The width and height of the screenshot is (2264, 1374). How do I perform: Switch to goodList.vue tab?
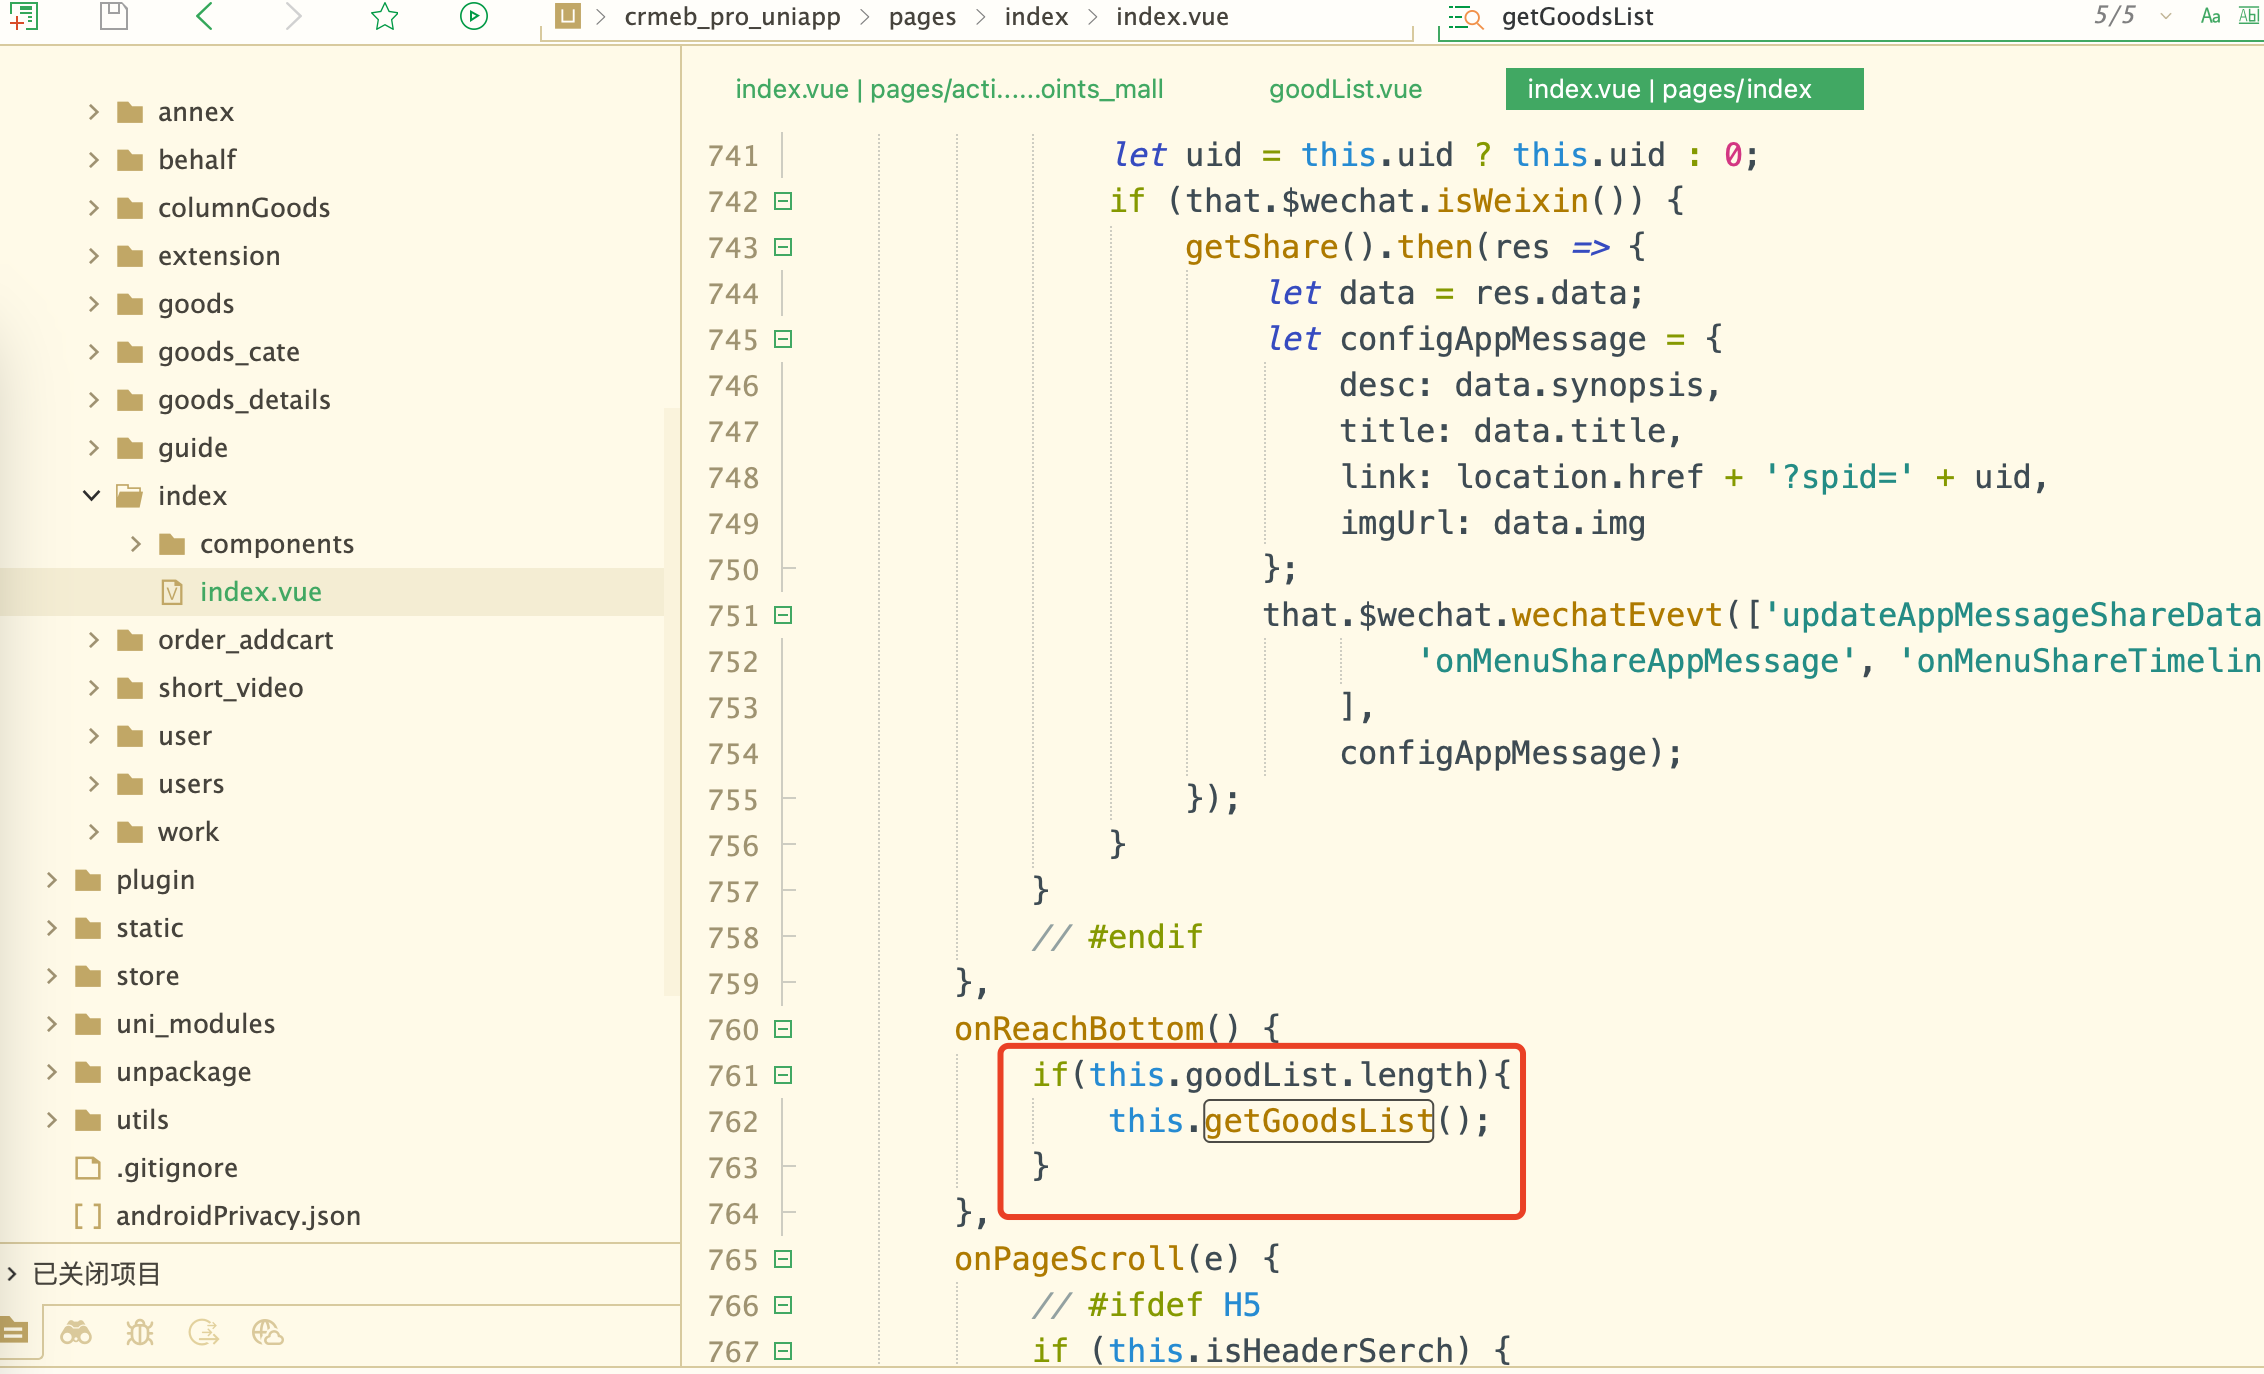[x=1345, y=89]
